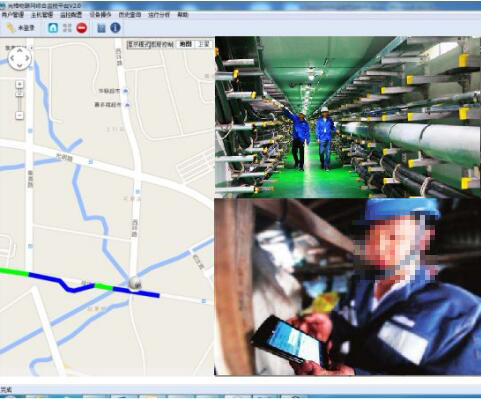Click the map zoom slider handle
Screen dimensions: 481x399
pos(20,94)
